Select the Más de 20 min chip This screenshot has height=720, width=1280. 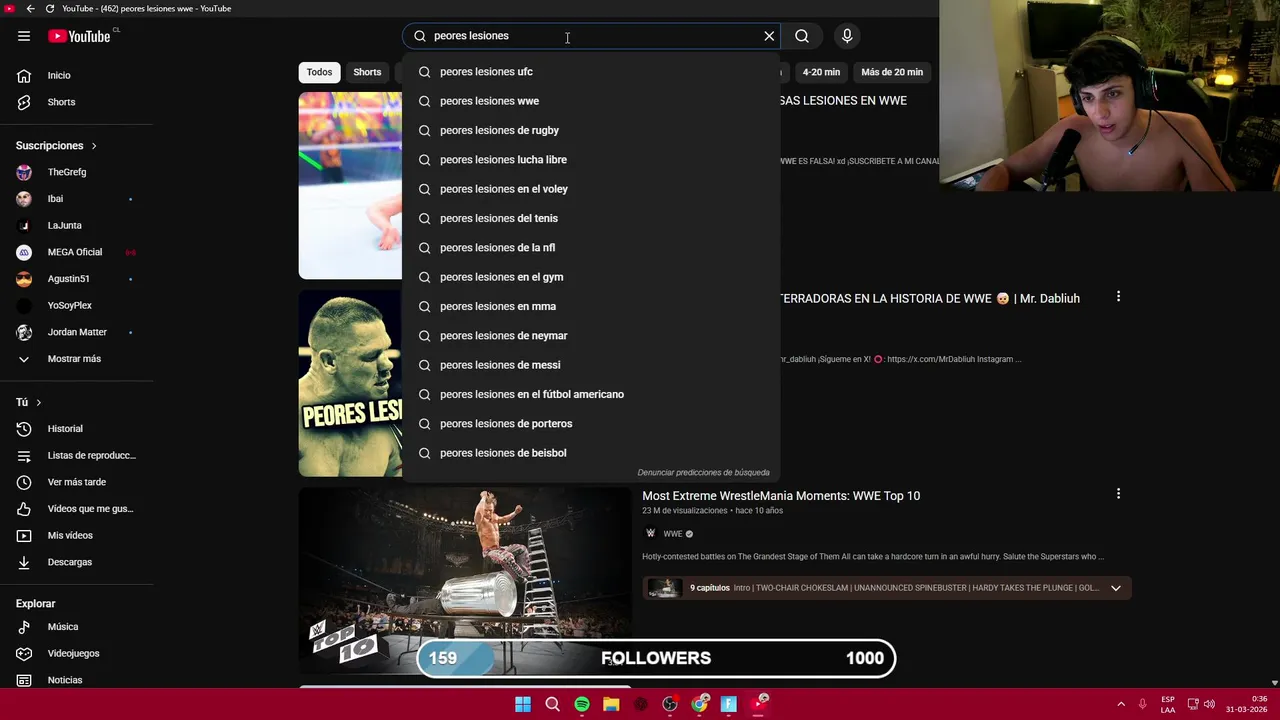point(892,72)
